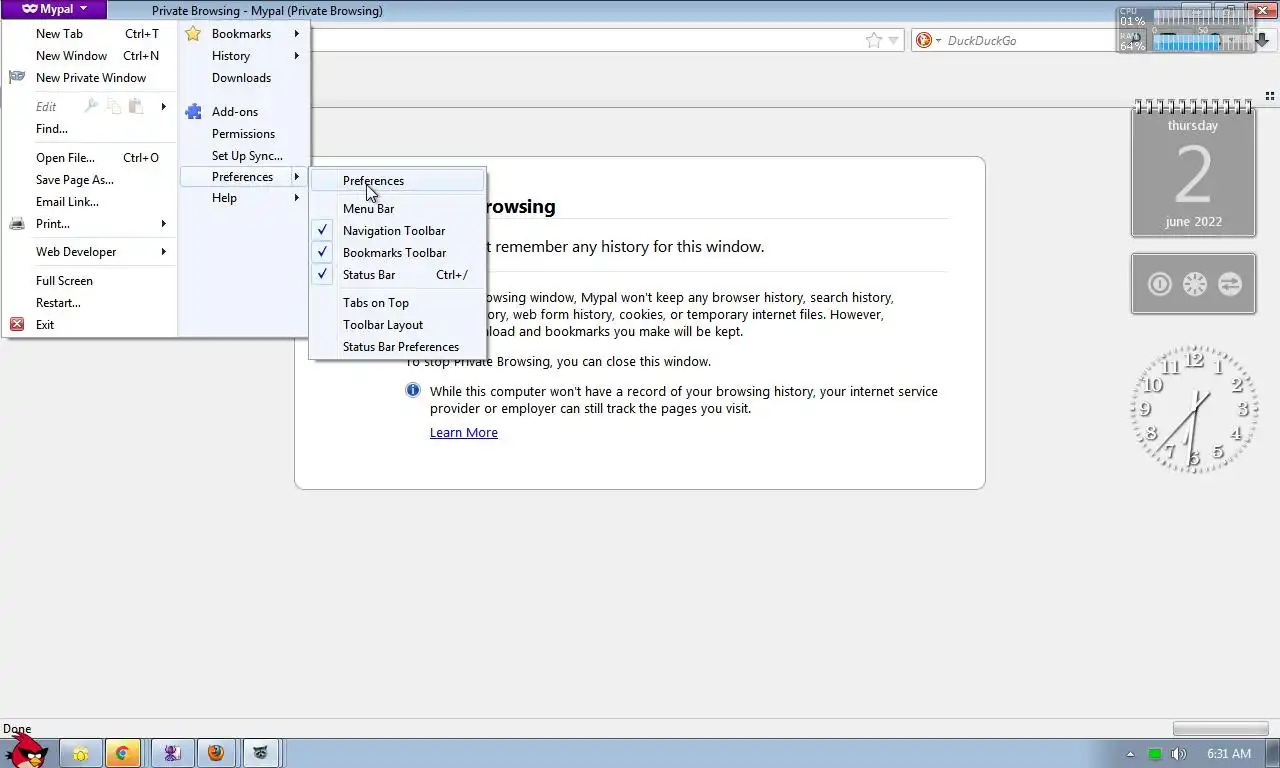Choose Email Link... from the menu

pos(89,202)
